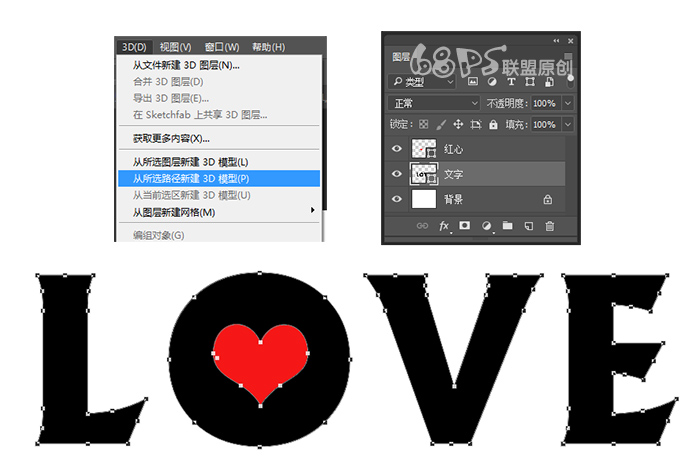Choose 从所选图层新建 3D 模型(L)
The image size is (696, 464).
click(219, 162)
